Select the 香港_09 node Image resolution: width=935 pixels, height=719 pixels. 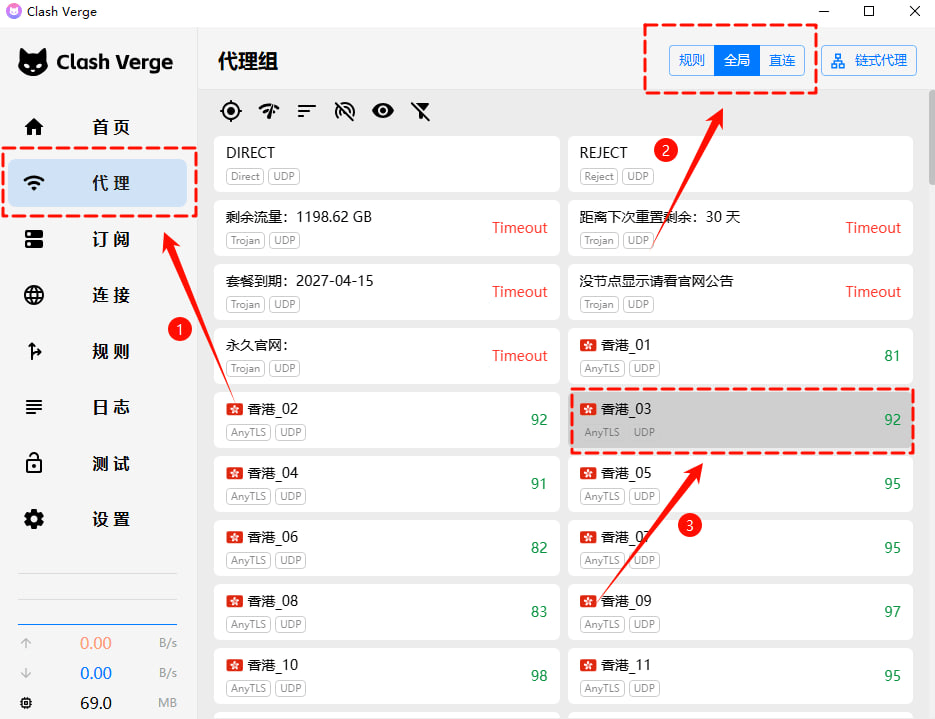[x=740, y=612]
